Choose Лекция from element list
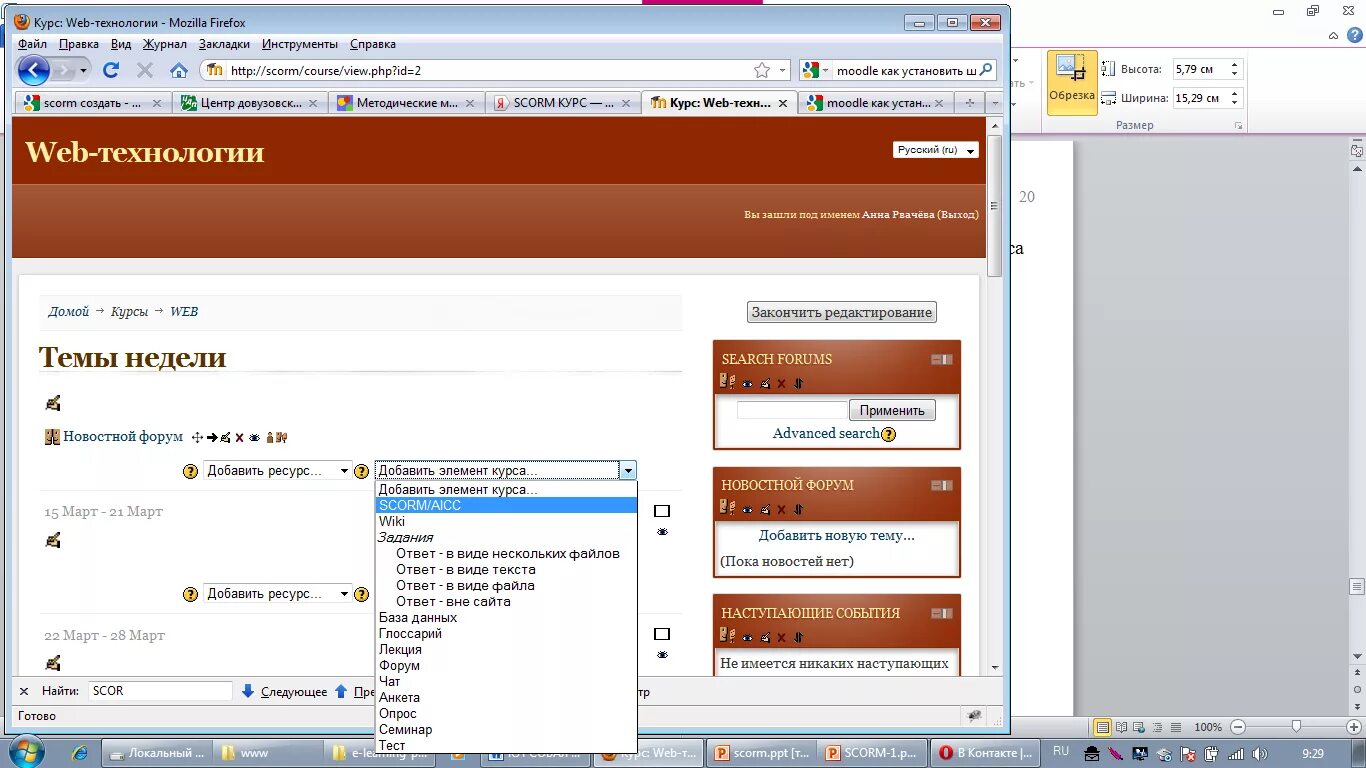1366x768 pixels. 506,649
